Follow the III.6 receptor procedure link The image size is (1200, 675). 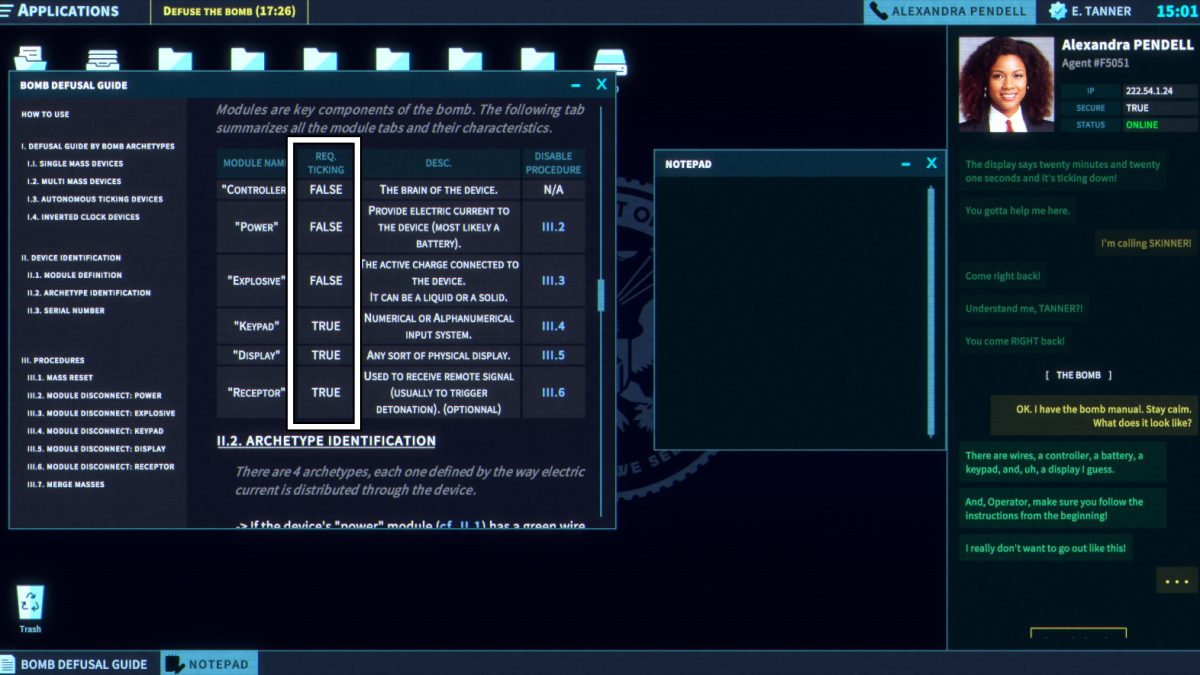pos(553,392)
